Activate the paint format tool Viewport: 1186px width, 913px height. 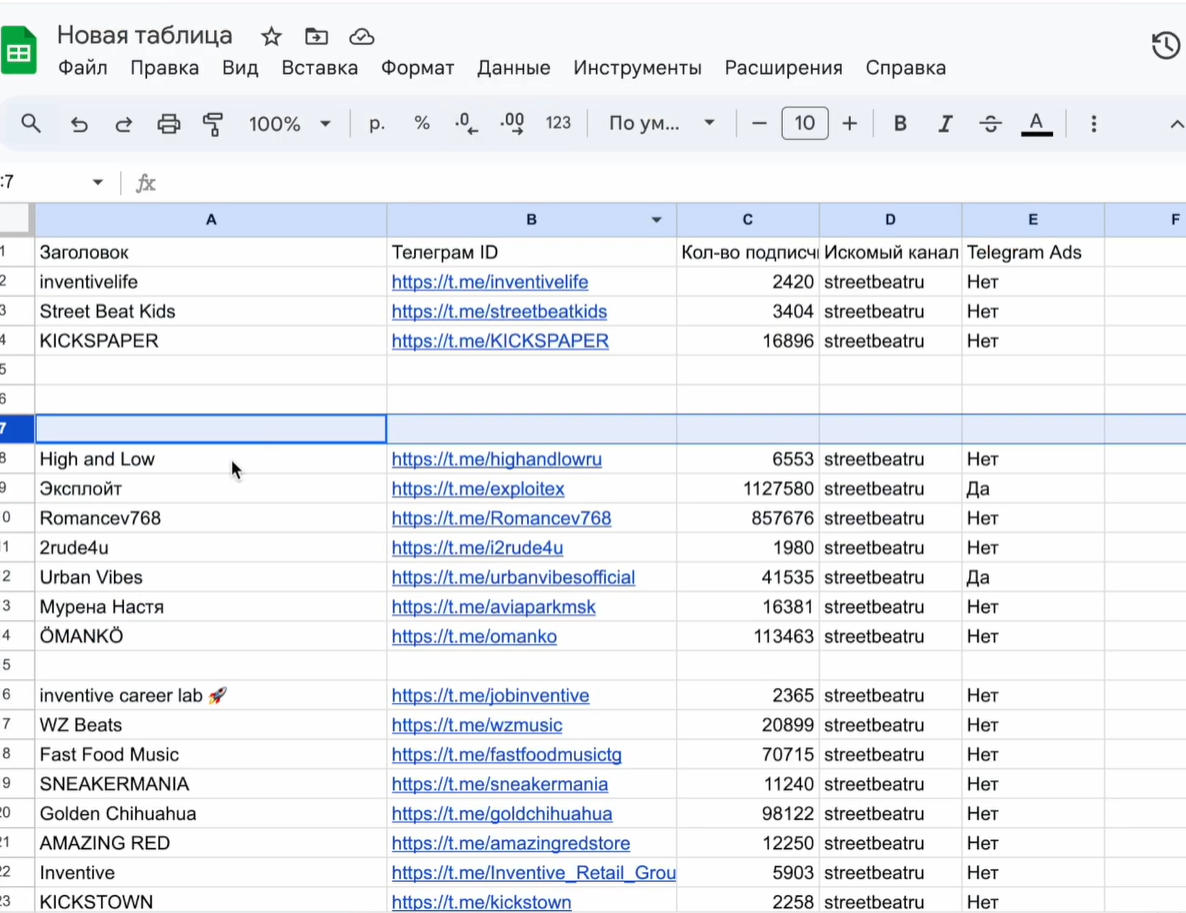click(213, 124)
